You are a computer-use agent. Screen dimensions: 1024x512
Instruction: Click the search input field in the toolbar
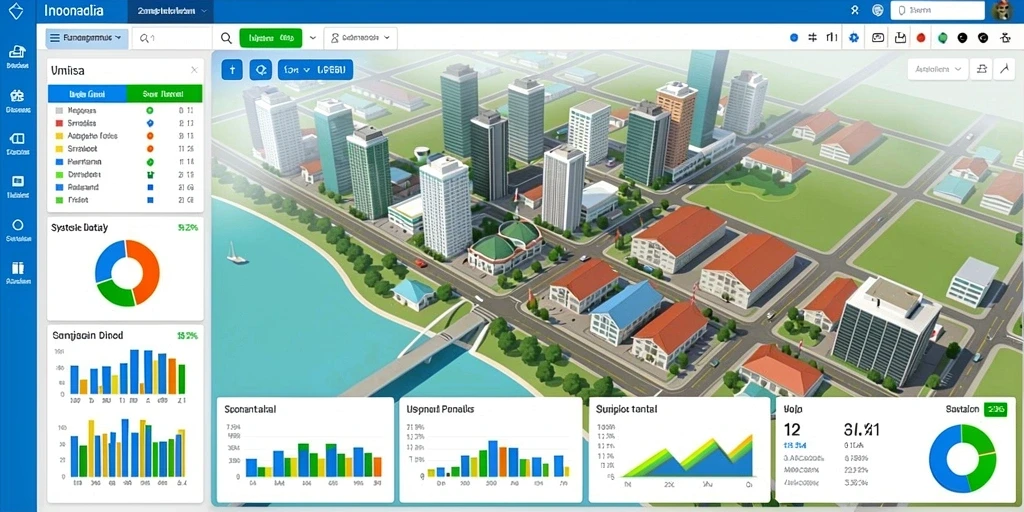(x=172, y=39)
